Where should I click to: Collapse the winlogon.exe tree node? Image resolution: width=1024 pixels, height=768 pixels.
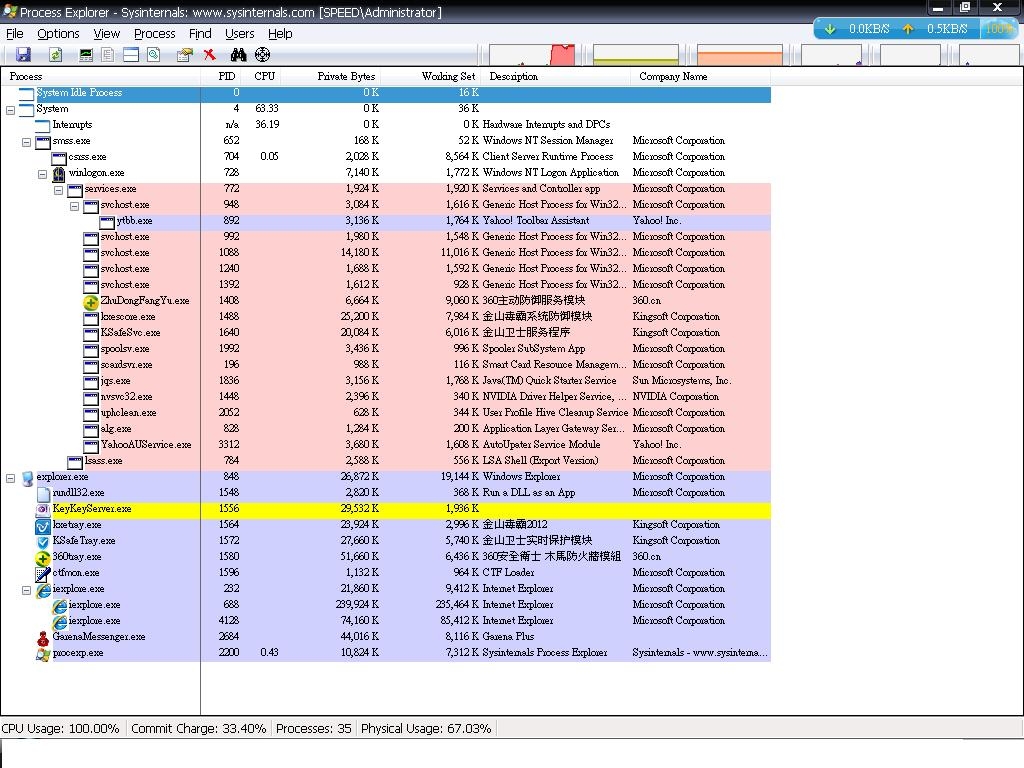[43, 173]
